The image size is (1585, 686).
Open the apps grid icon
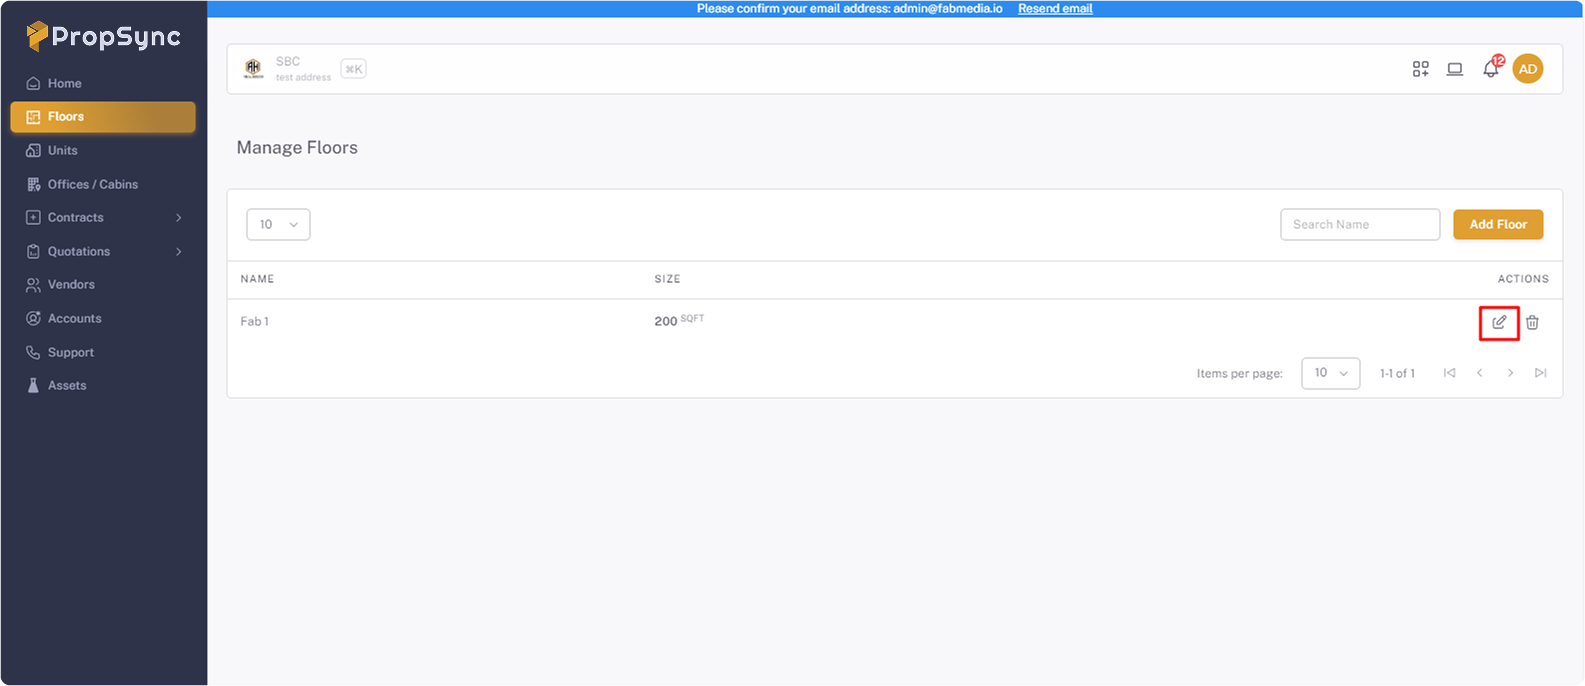coord(1420,69)
